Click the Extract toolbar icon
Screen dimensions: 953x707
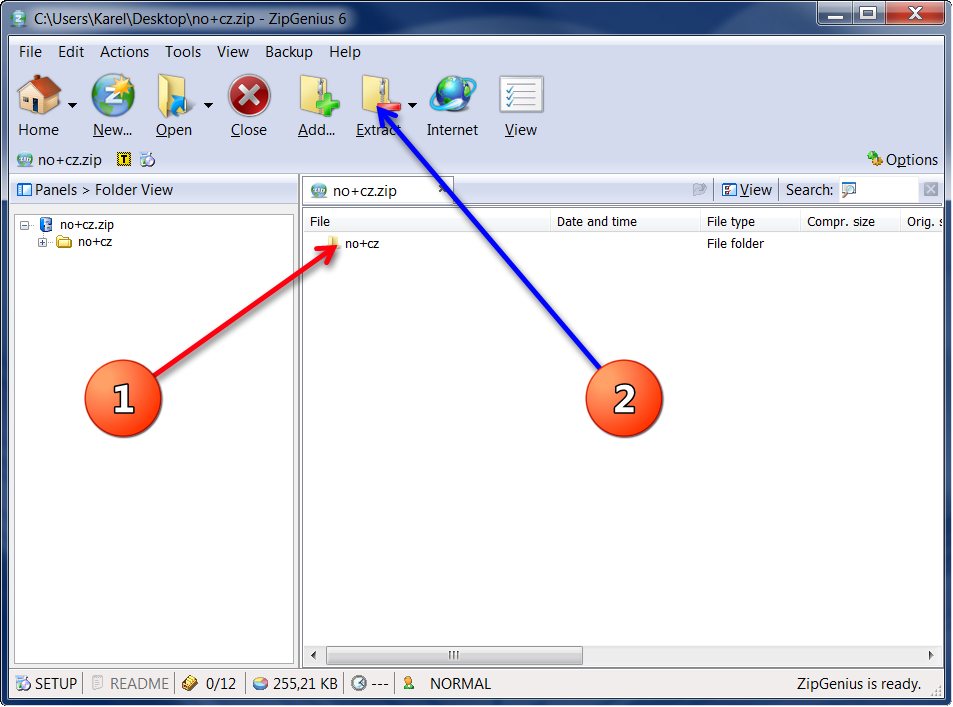[x=380, y=95]
